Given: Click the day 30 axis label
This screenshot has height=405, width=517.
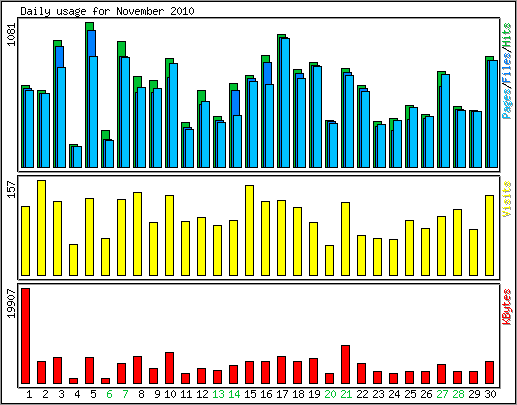Looking at the screenshot, I should [x=490, y=394].
